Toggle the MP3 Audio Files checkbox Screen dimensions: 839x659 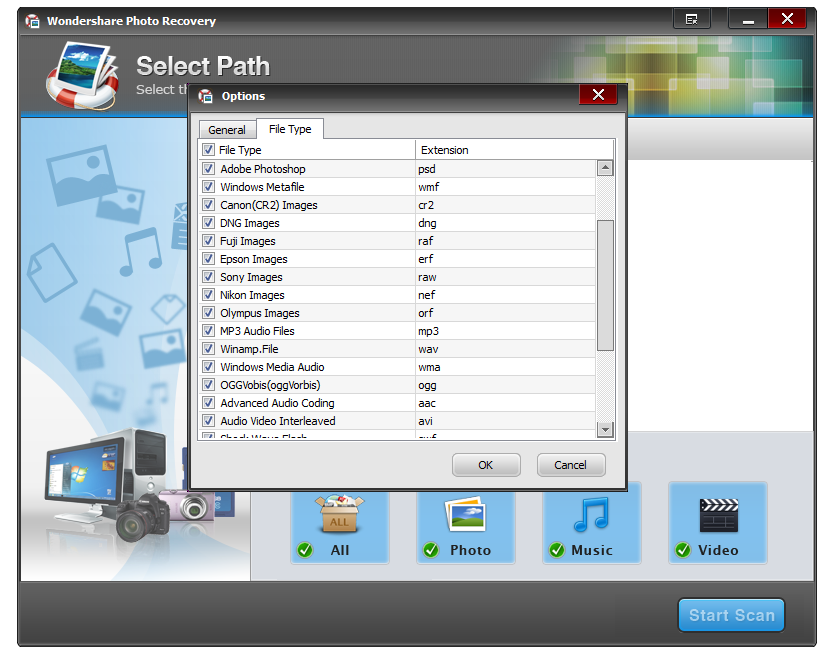pos(209,331)
